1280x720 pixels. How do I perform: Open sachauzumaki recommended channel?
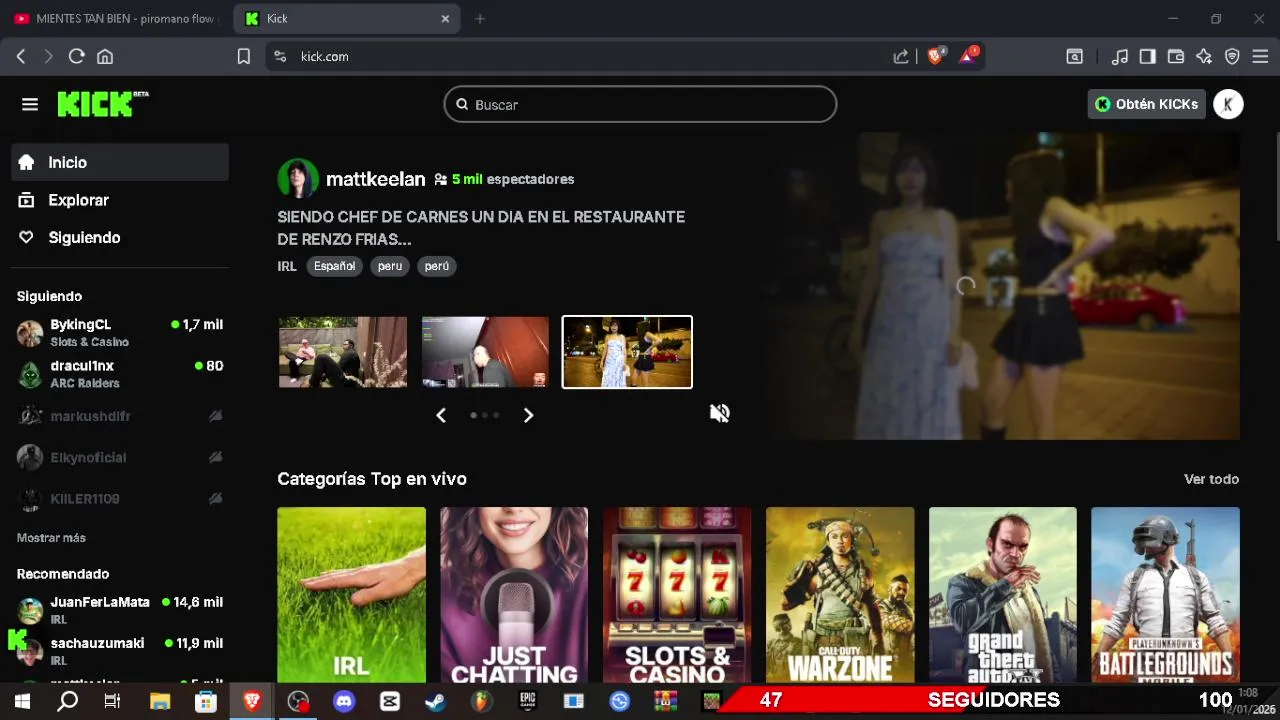coord(120,651)
